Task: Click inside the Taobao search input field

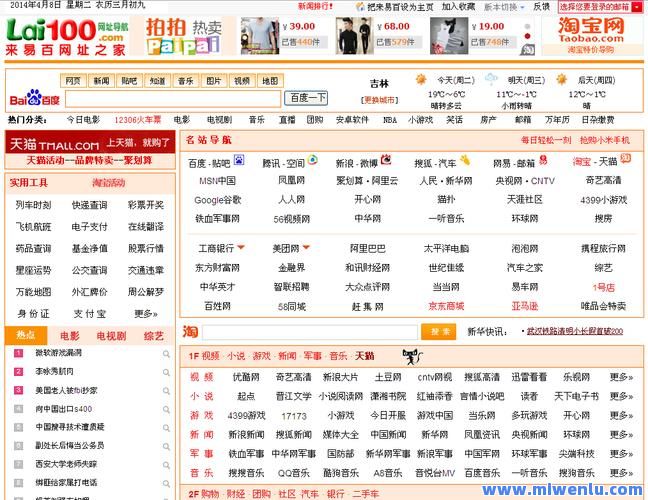Action: point(310,332)
